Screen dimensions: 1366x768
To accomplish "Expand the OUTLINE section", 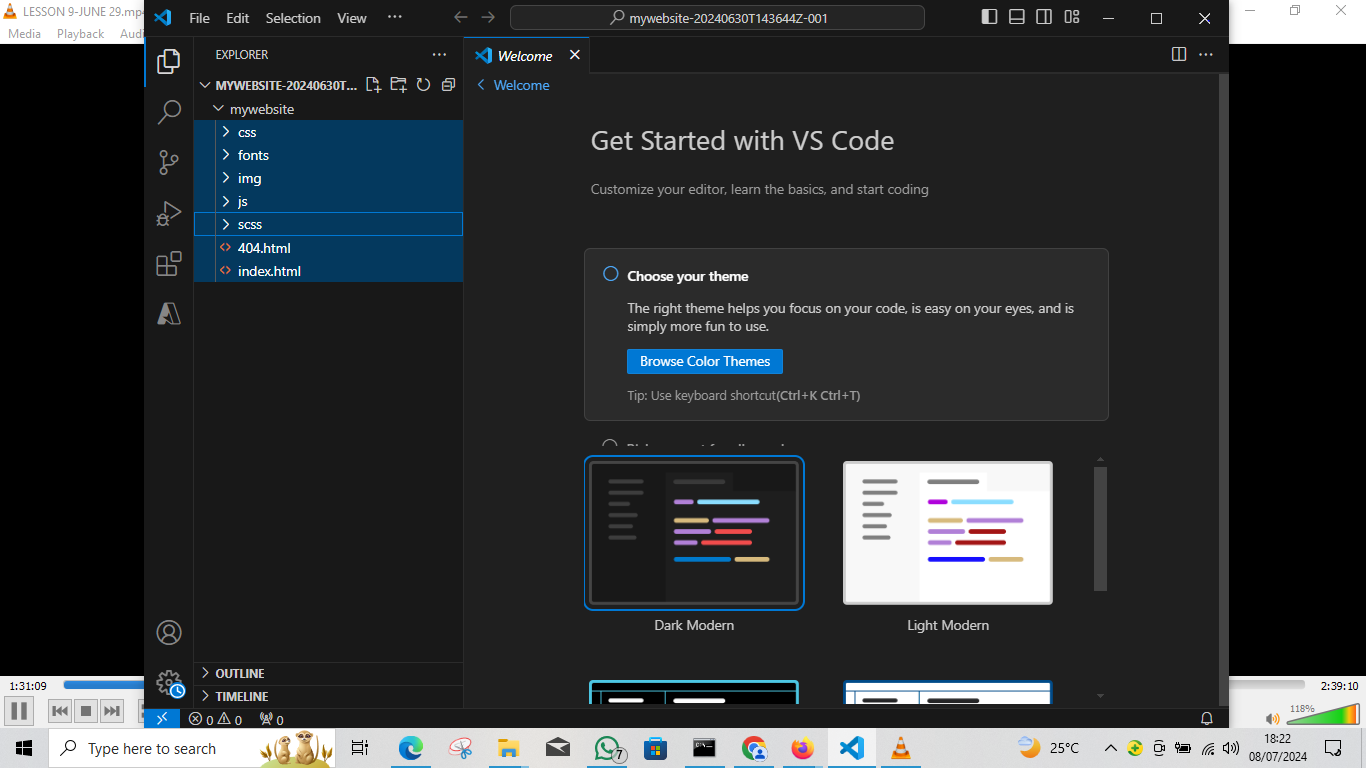I will [240, 673].
